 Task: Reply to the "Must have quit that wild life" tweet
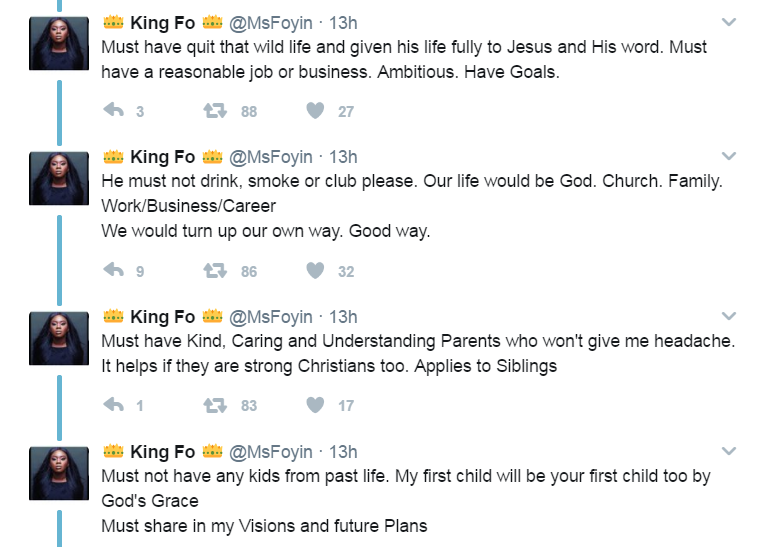[114, 111]
